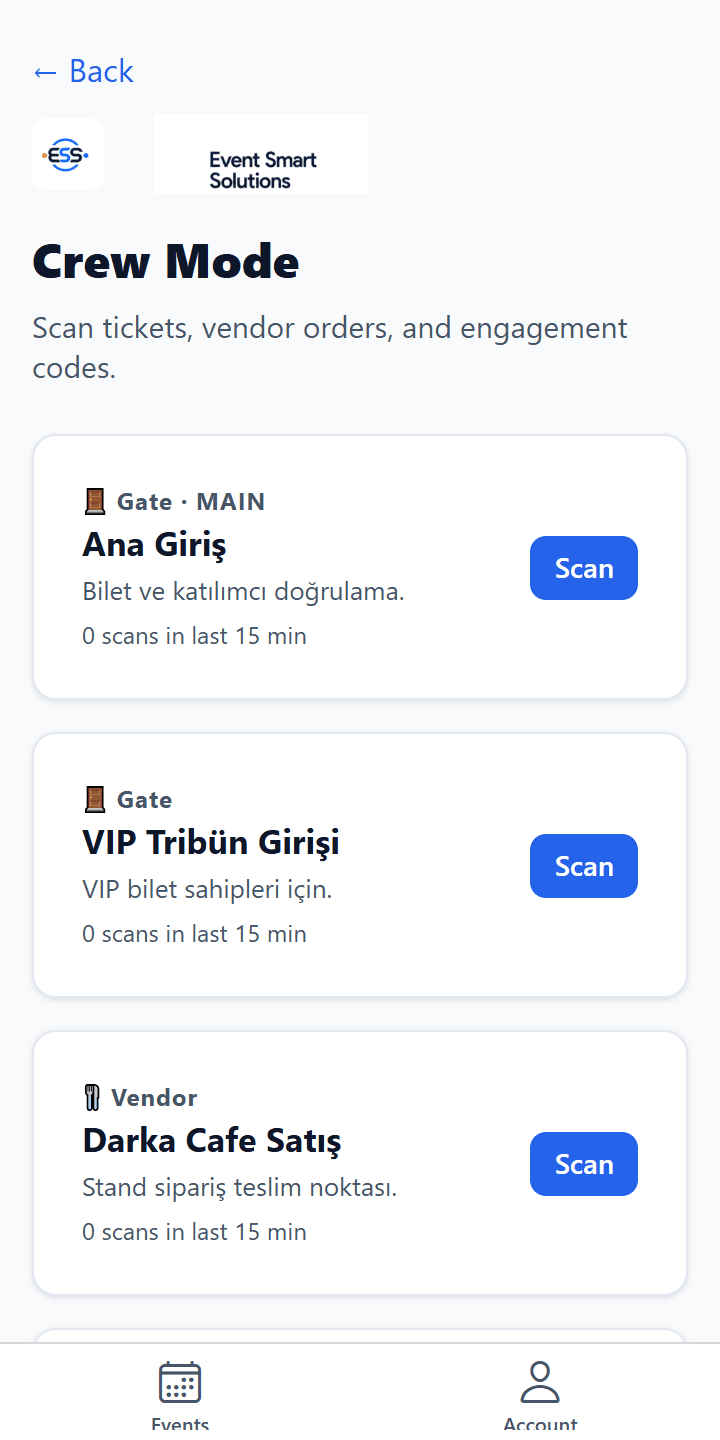Click Ana Giriş scans in last 15 min text
The image size is (720, 1440).
tap(194, 636)
